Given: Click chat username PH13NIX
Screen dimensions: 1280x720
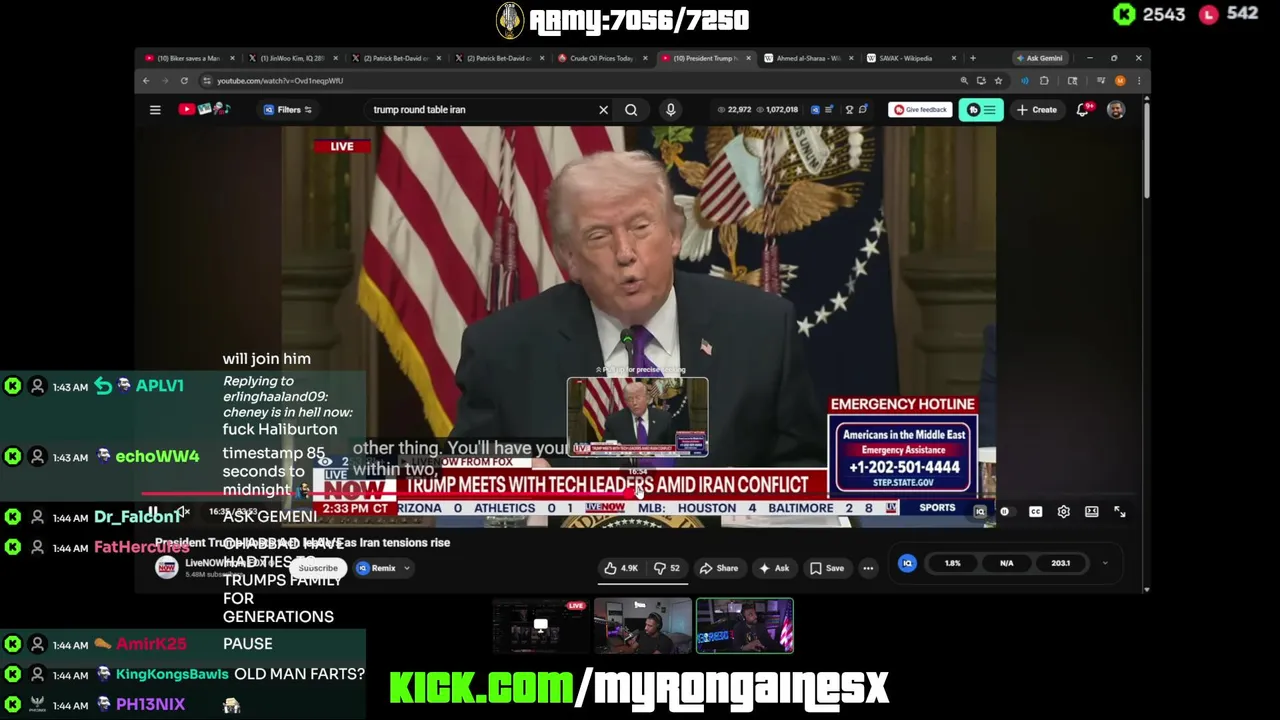Looking at the screenshot, I should (x=150, y=705).
